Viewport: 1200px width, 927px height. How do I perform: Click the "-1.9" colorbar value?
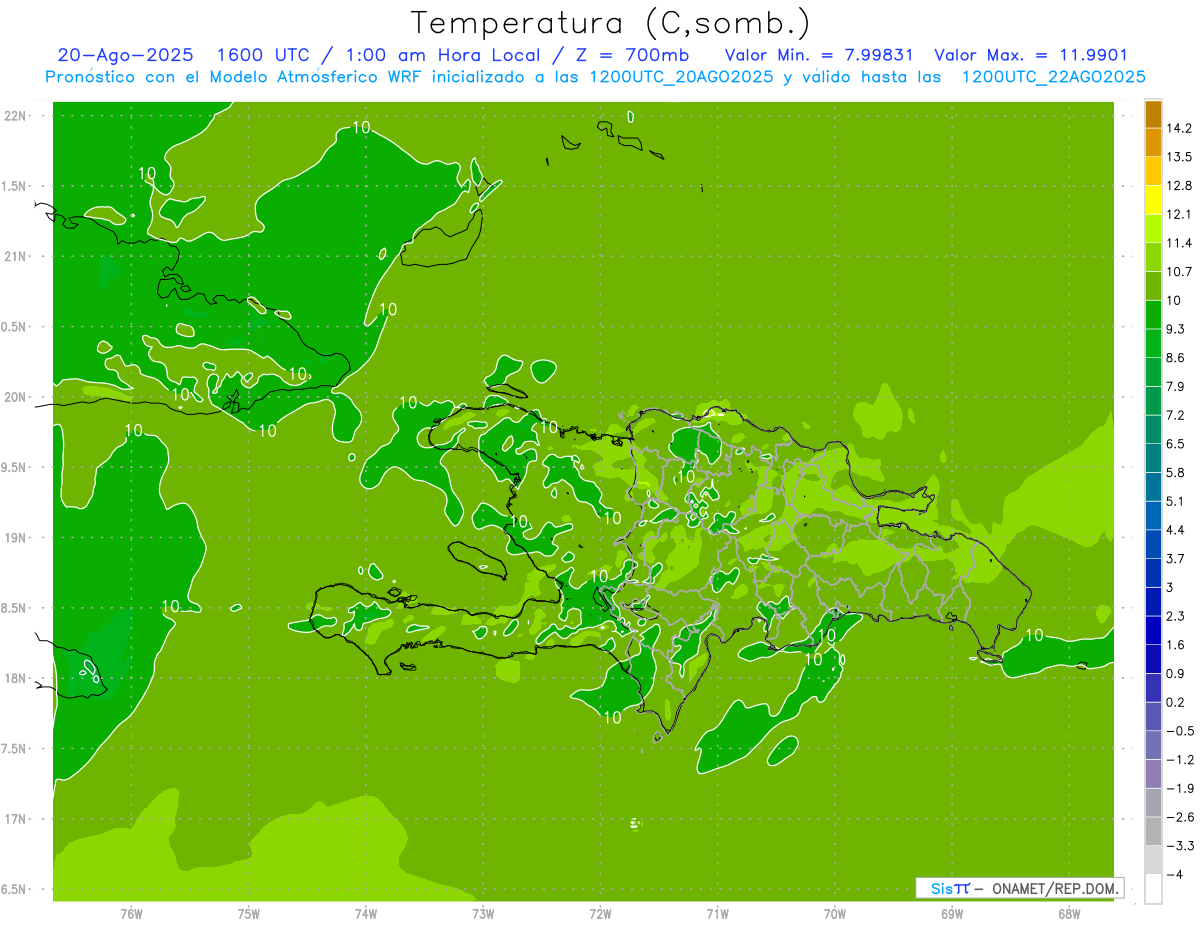coord(1179,788)
